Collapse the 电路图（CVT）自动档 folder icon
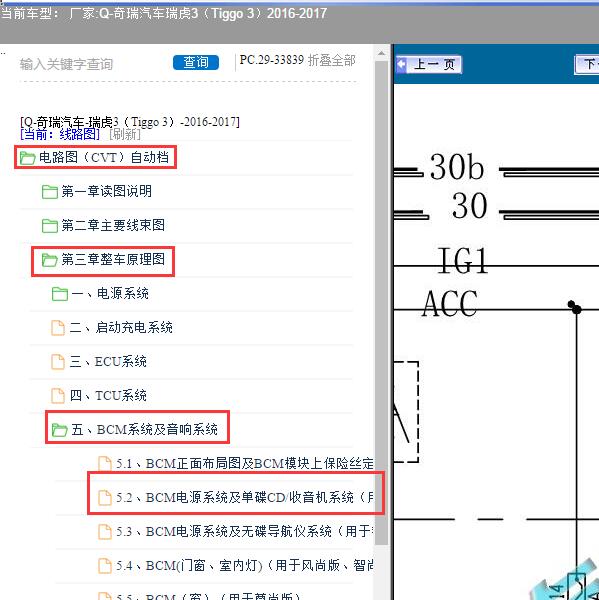Screen dimensions: 599x600 point(28,157)
